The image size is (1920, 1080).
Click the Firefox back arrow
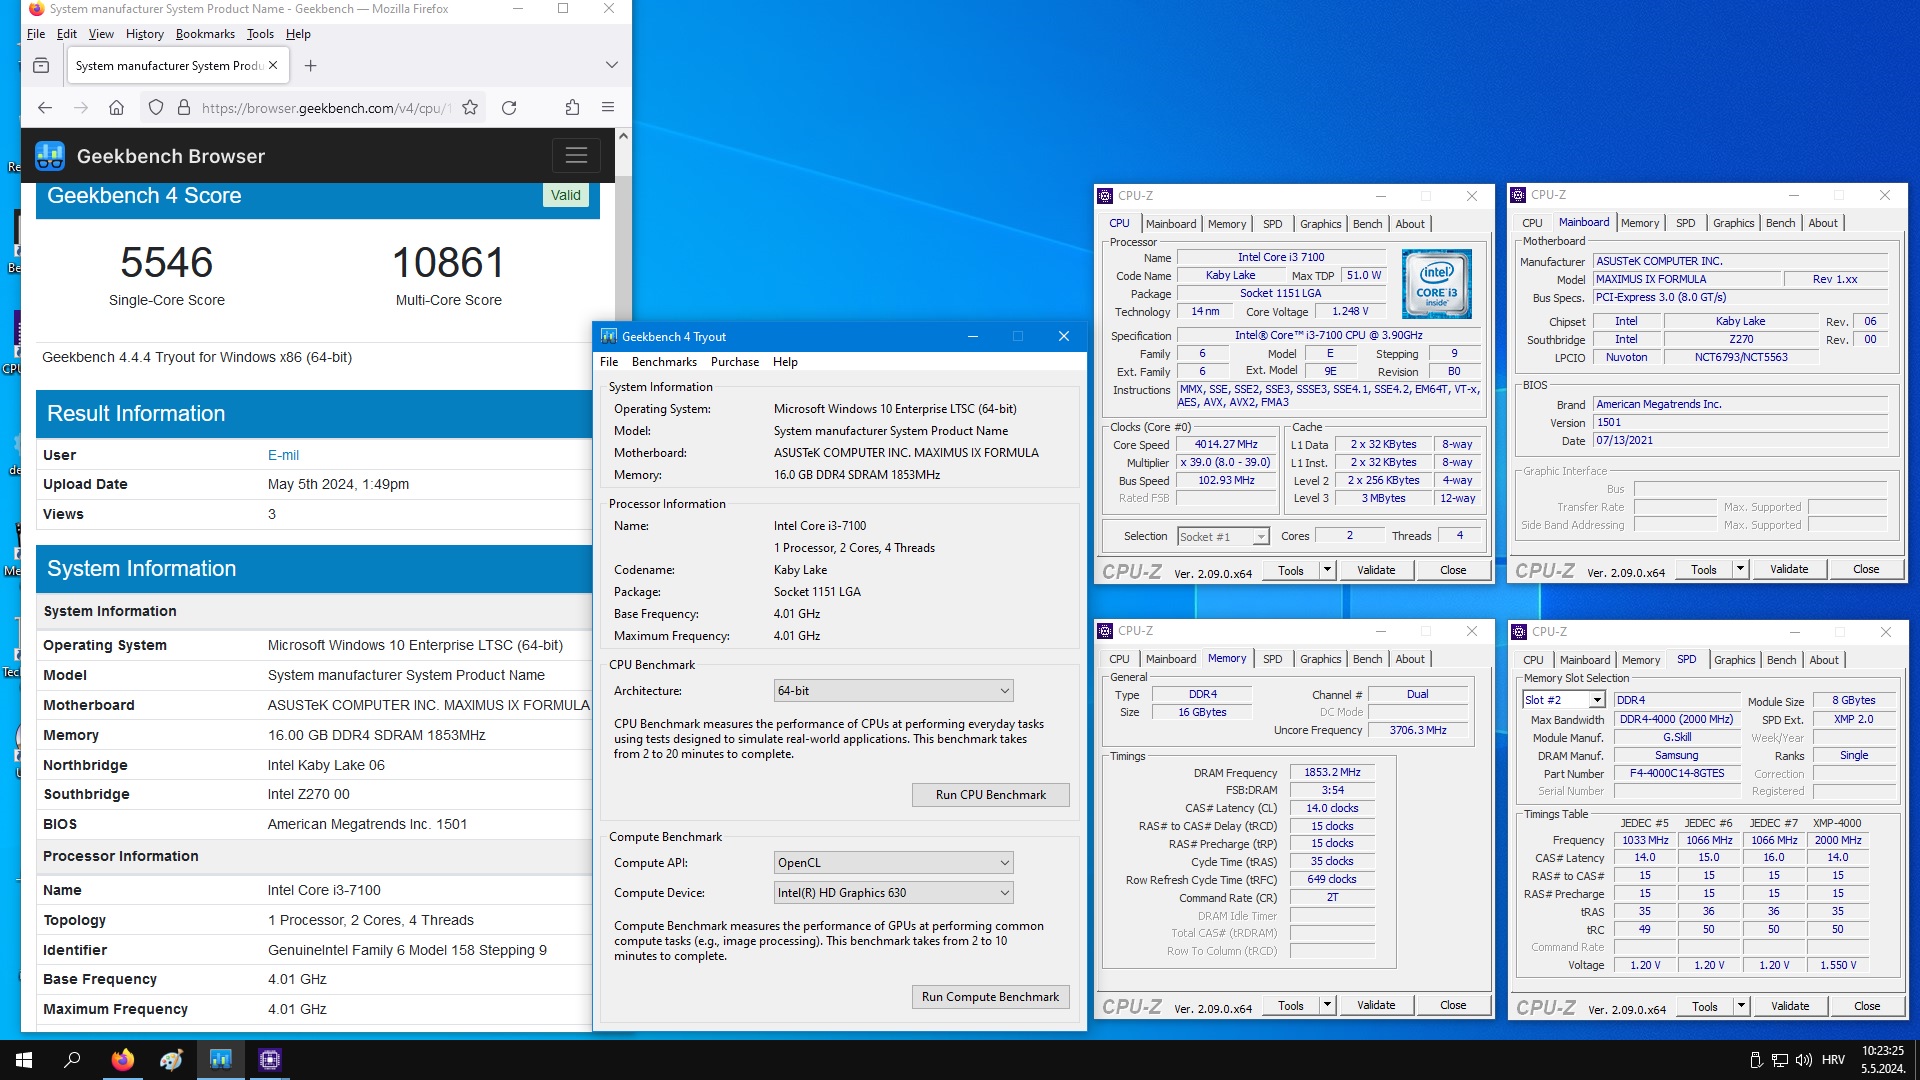tap(45, 108)
